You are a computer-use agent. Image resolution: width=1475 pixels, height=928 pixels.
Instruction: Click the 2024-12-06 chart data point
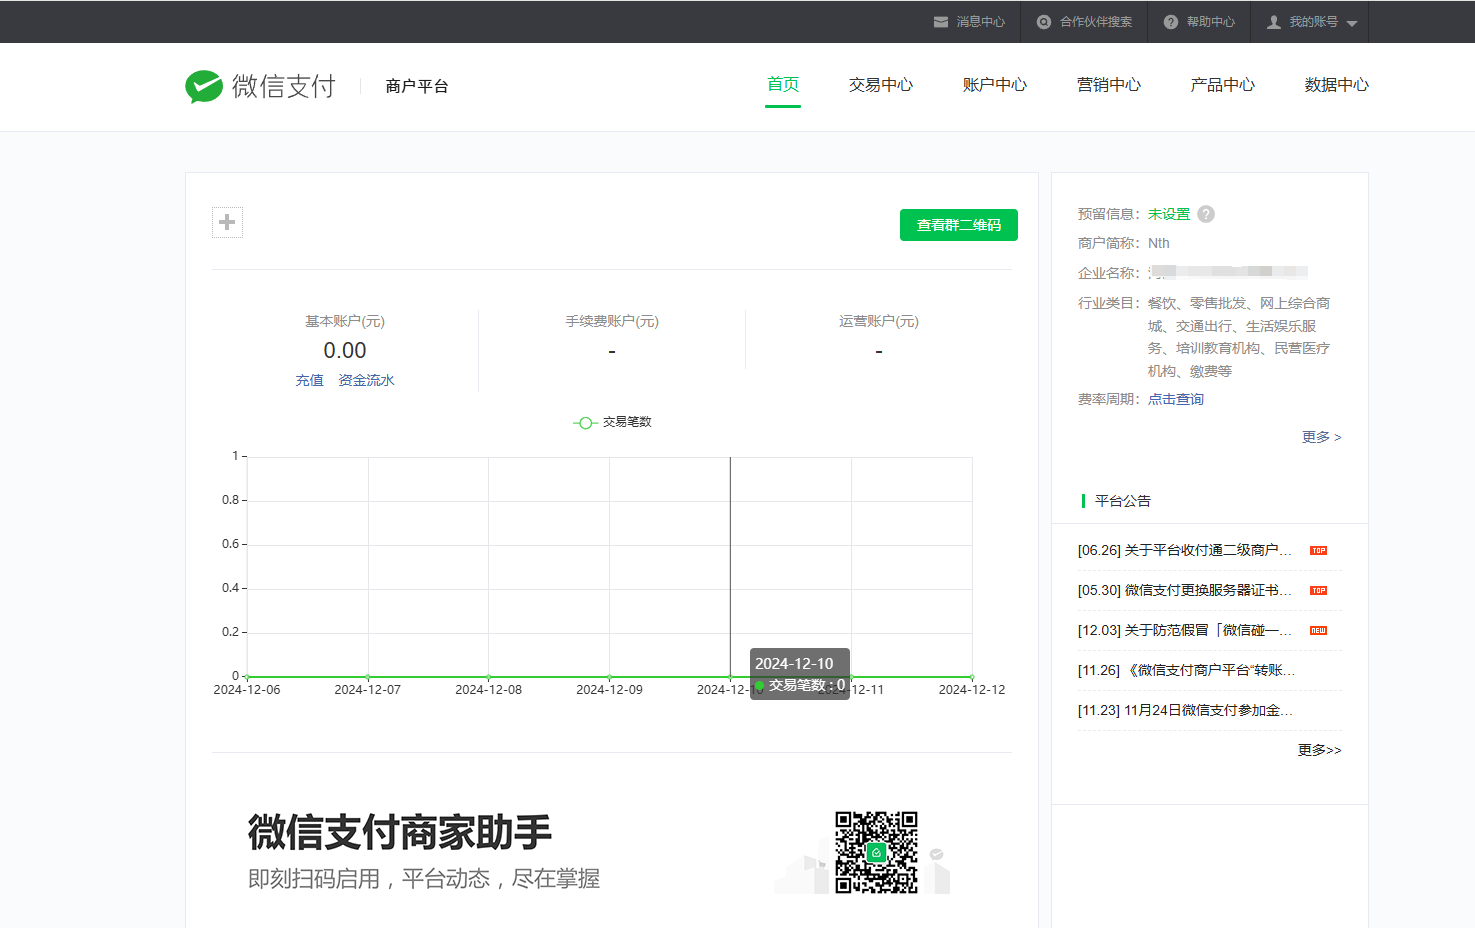(247, 677)
